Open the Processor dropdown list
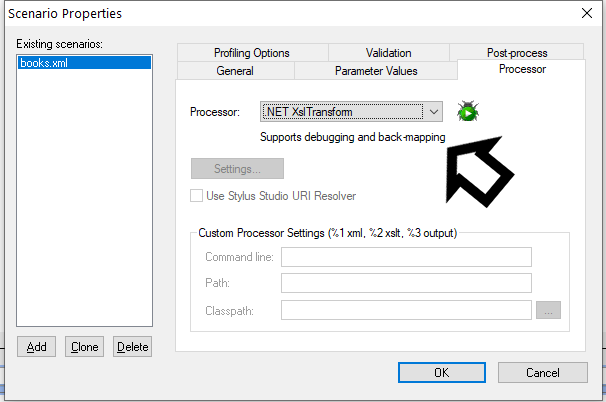Viewport: 606px width, 402px height. point(433,112)
